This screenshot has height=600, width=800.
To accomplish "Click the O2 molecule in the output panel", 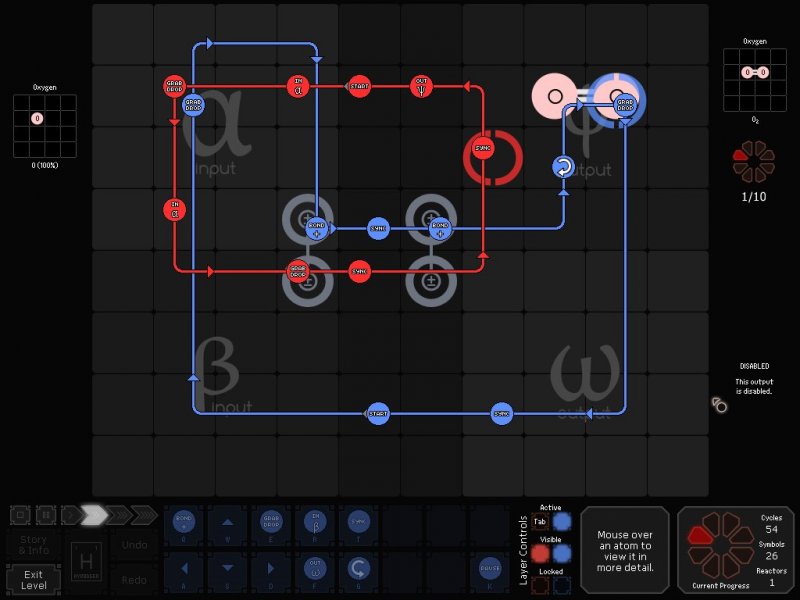I will tap(755, 72).
